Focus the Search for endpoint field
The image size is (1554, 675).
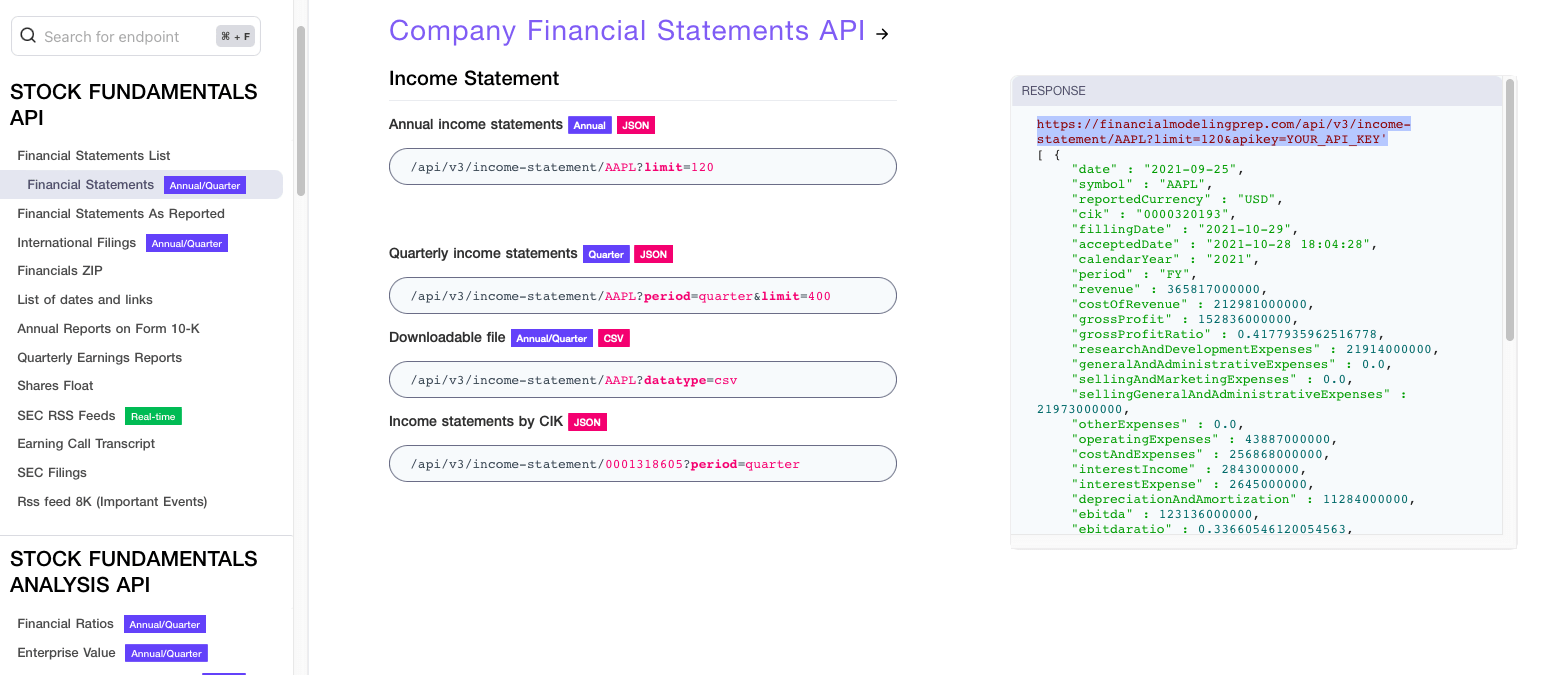click(136, 36)
